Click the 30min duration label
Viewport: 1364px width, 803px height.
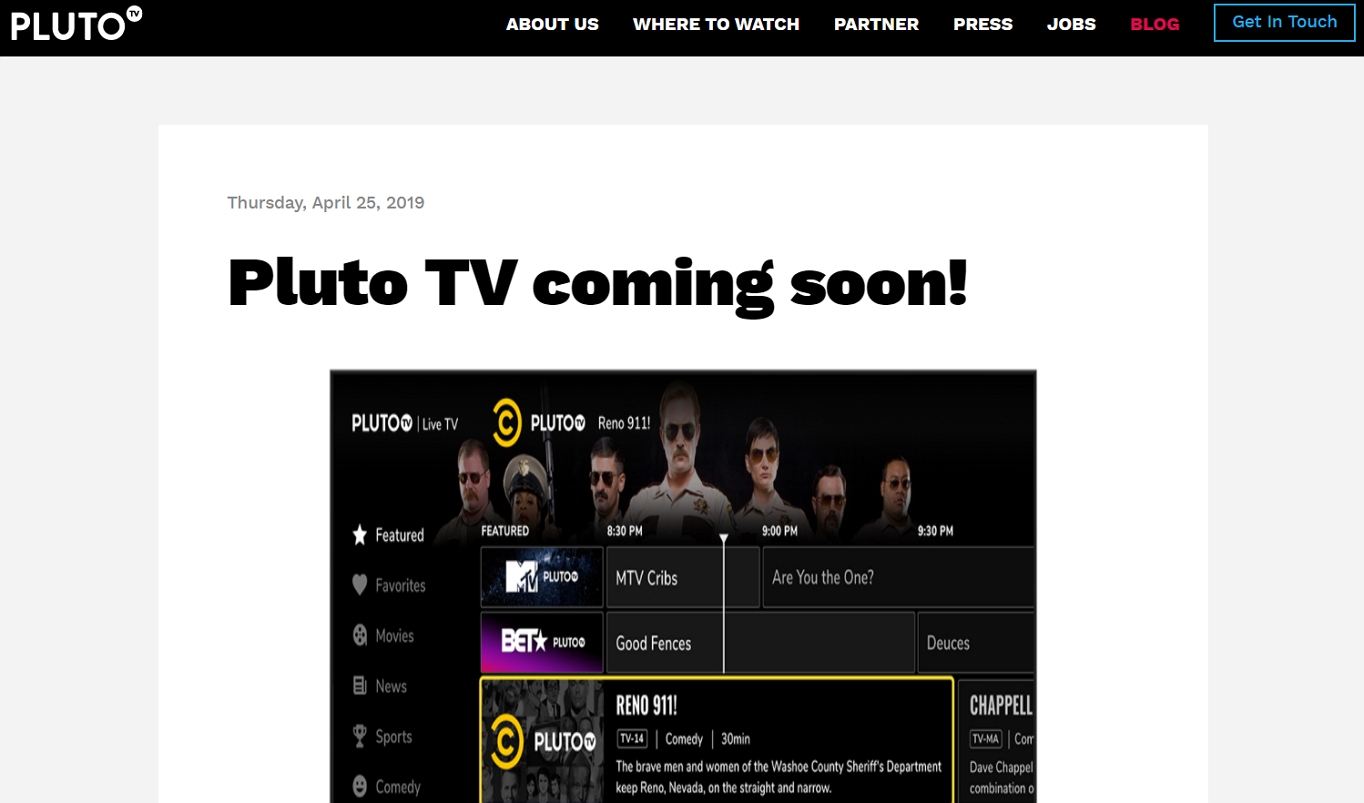[x=736, y=739]
